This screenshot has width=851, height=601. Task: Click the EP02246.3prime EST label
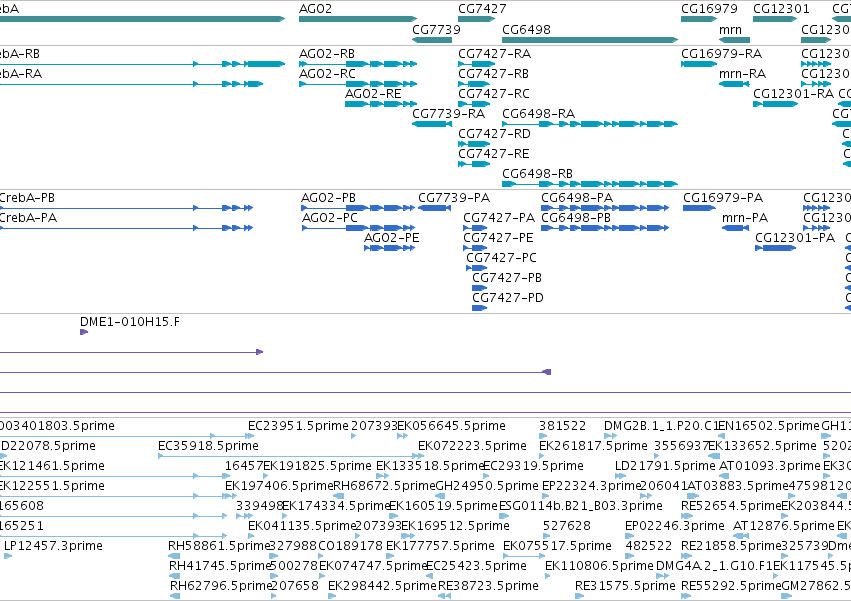pos(675,526)
